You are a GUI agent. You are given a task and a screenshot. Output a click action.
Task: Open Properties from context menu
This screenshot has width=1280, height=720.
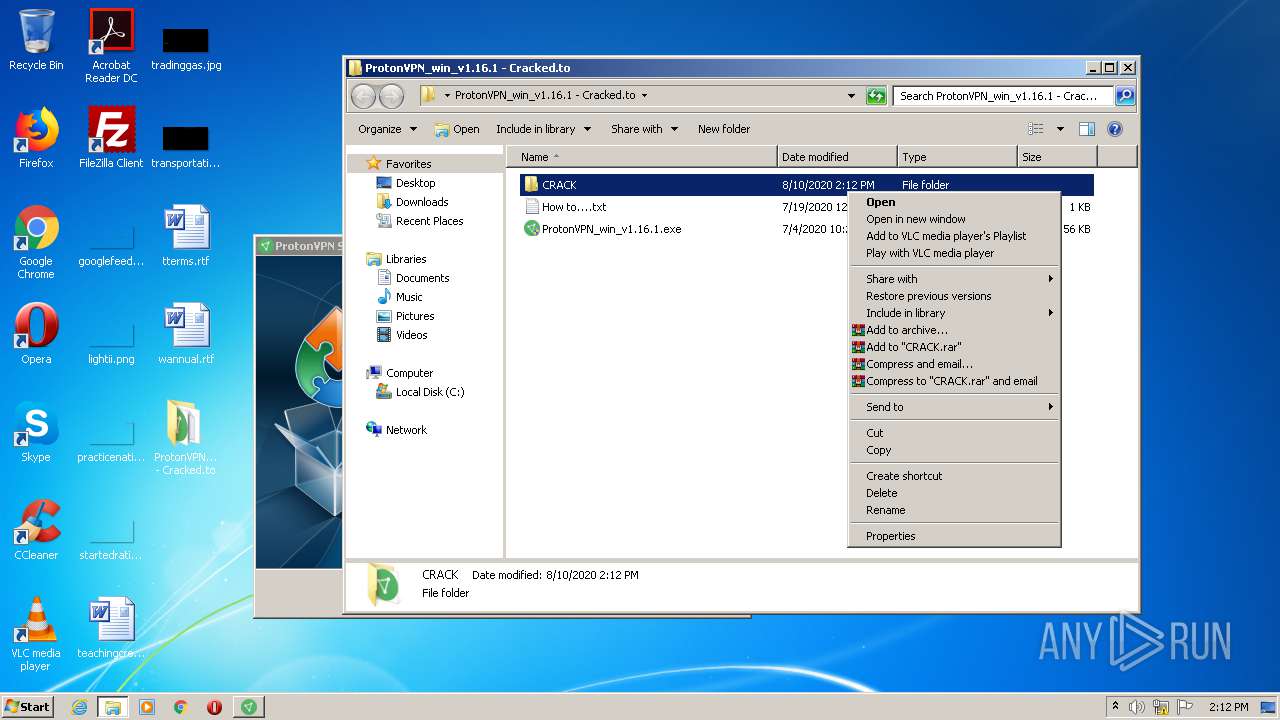pyautogui.click(x=954, y=536)
